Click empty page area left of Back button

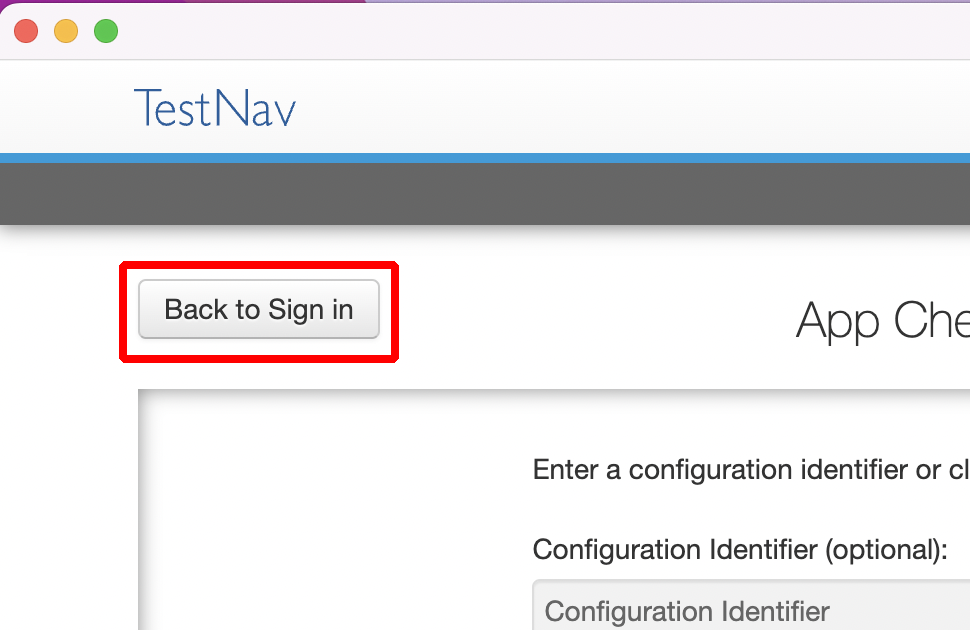pyautogui.click(x=59, y=309)
